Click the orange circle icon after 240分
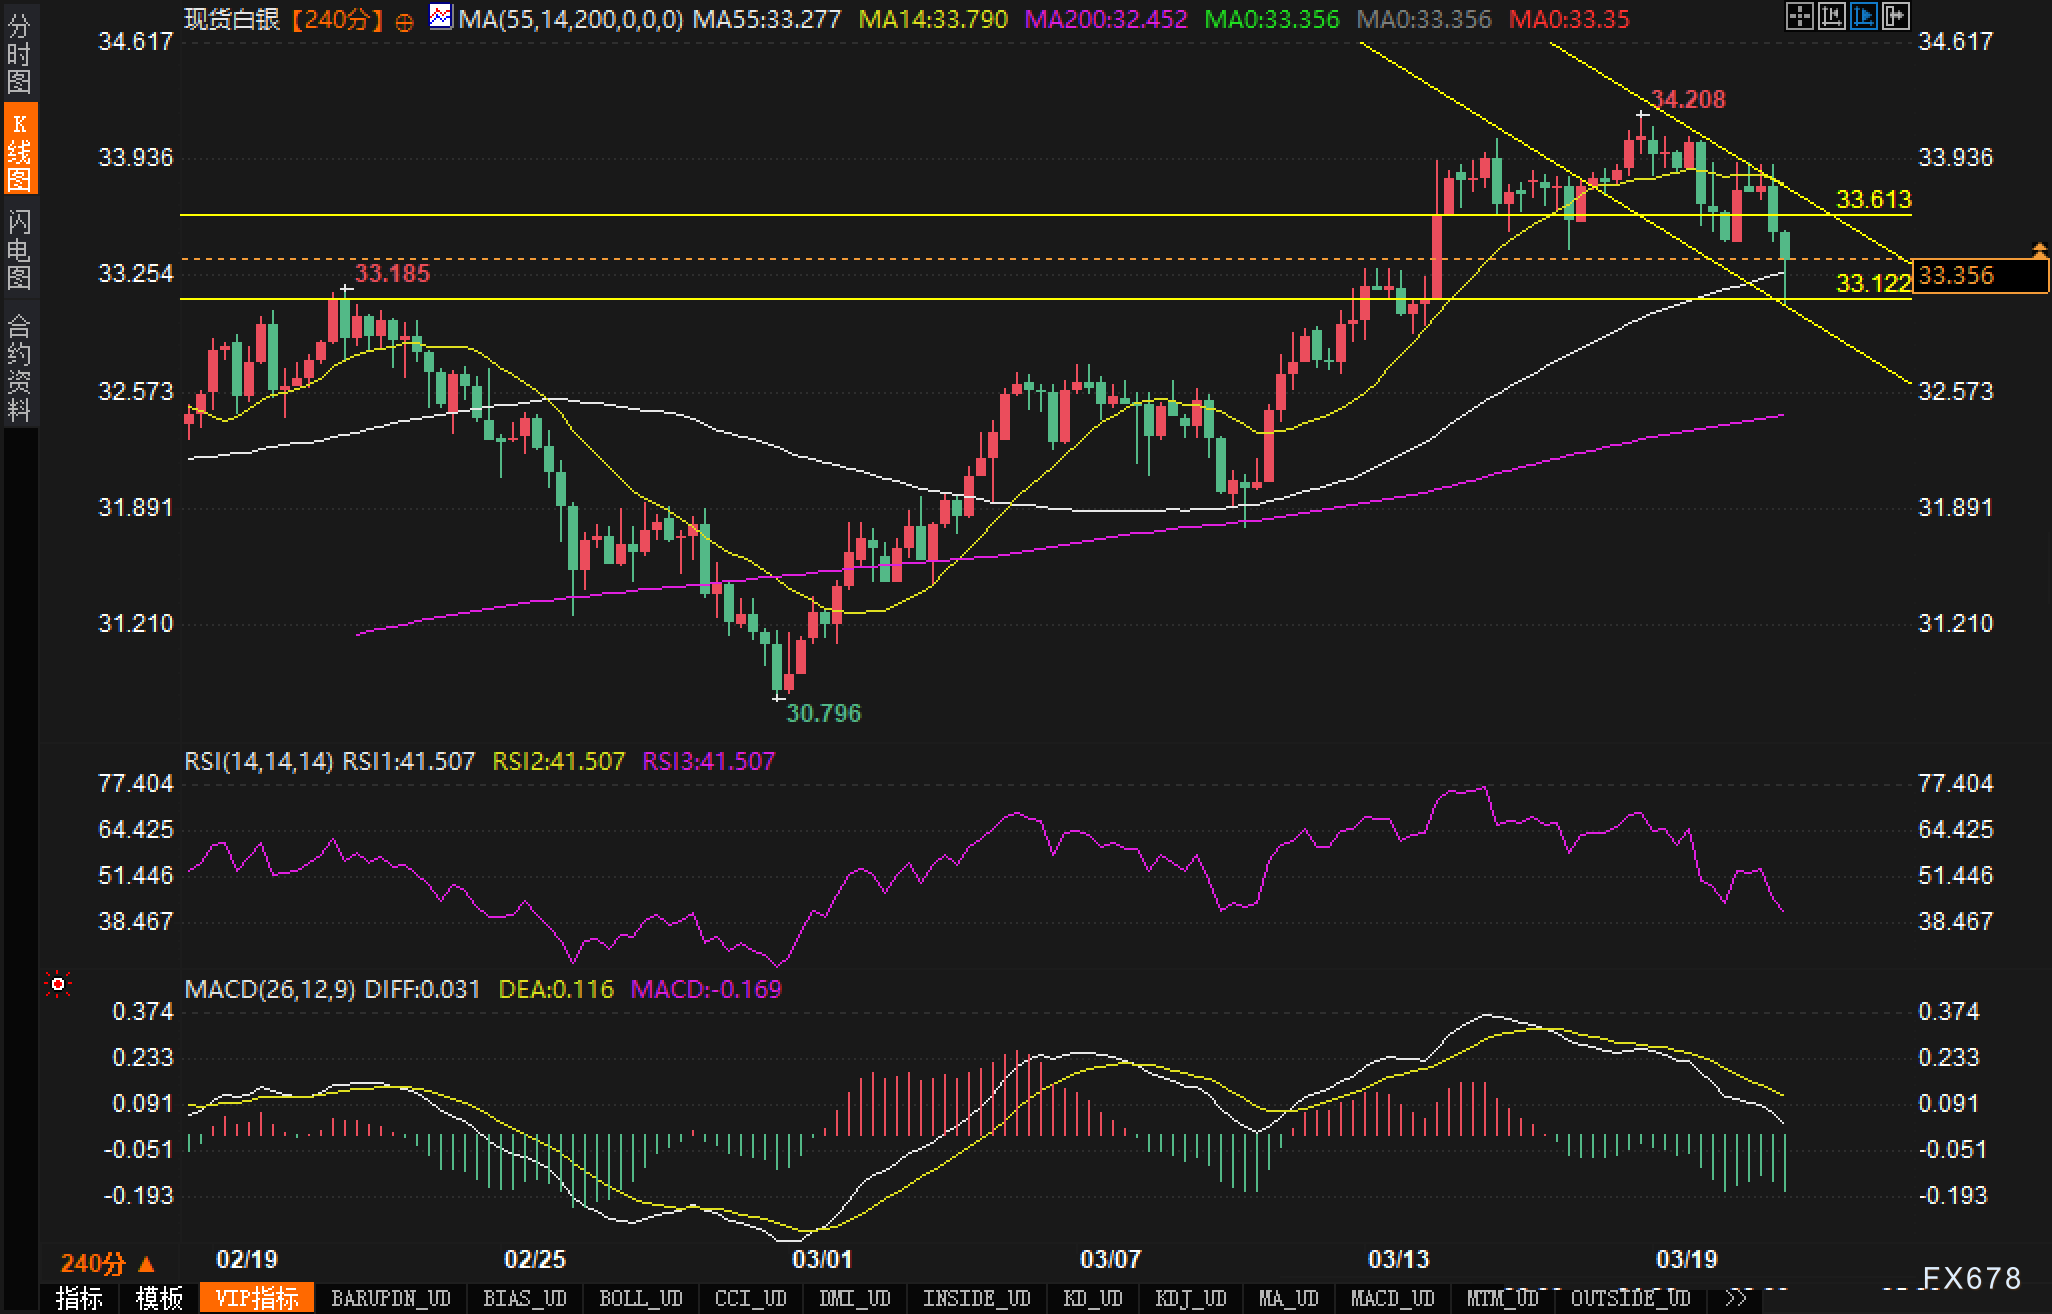This screenshot has width=2052, height=1314. coord(404,22)
